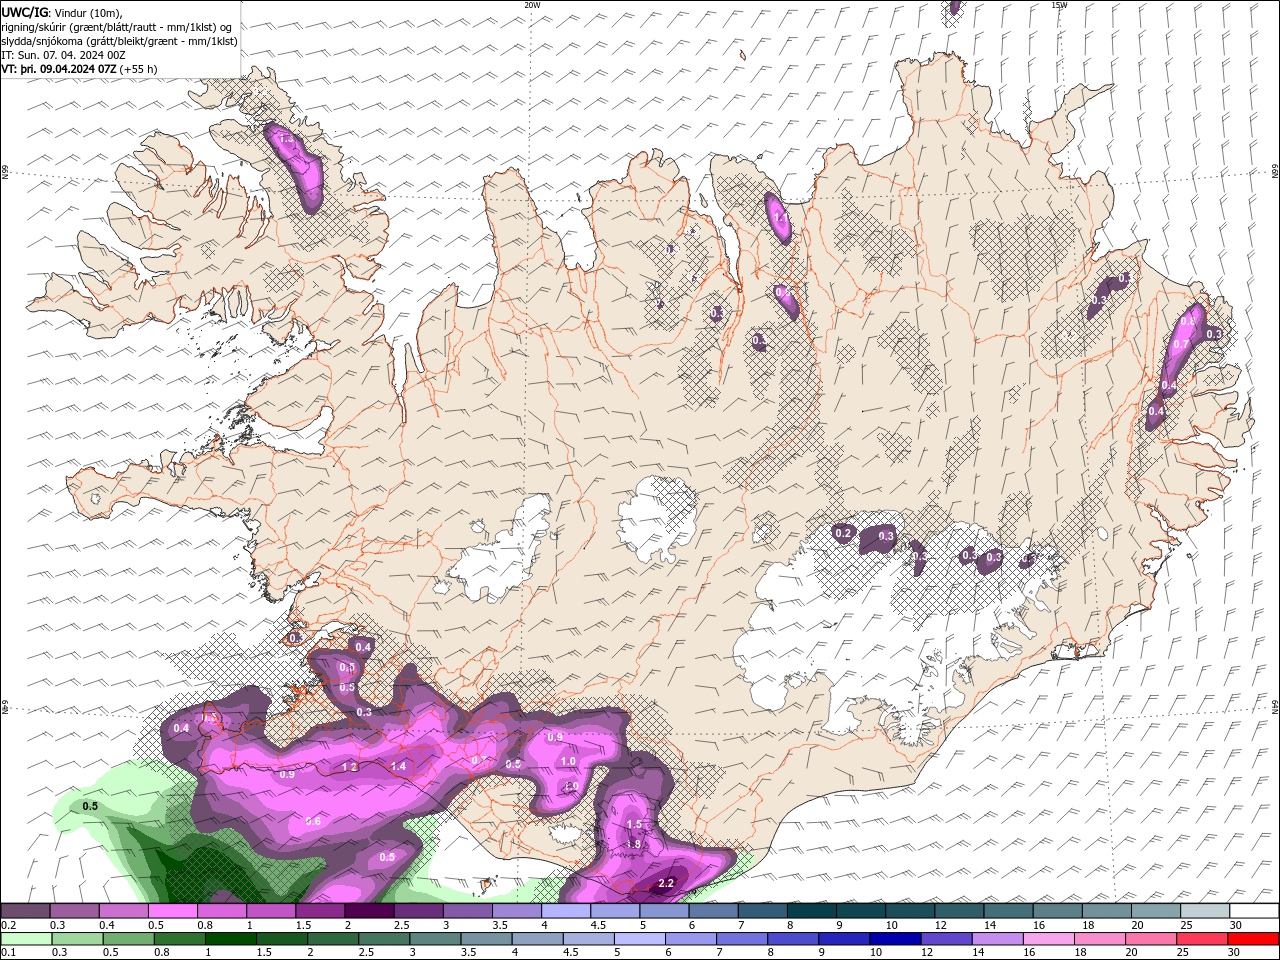The width and height of the screenshot is (1280, 960).
Task: Click the 20W longitude label
Action: coord(533,5)
